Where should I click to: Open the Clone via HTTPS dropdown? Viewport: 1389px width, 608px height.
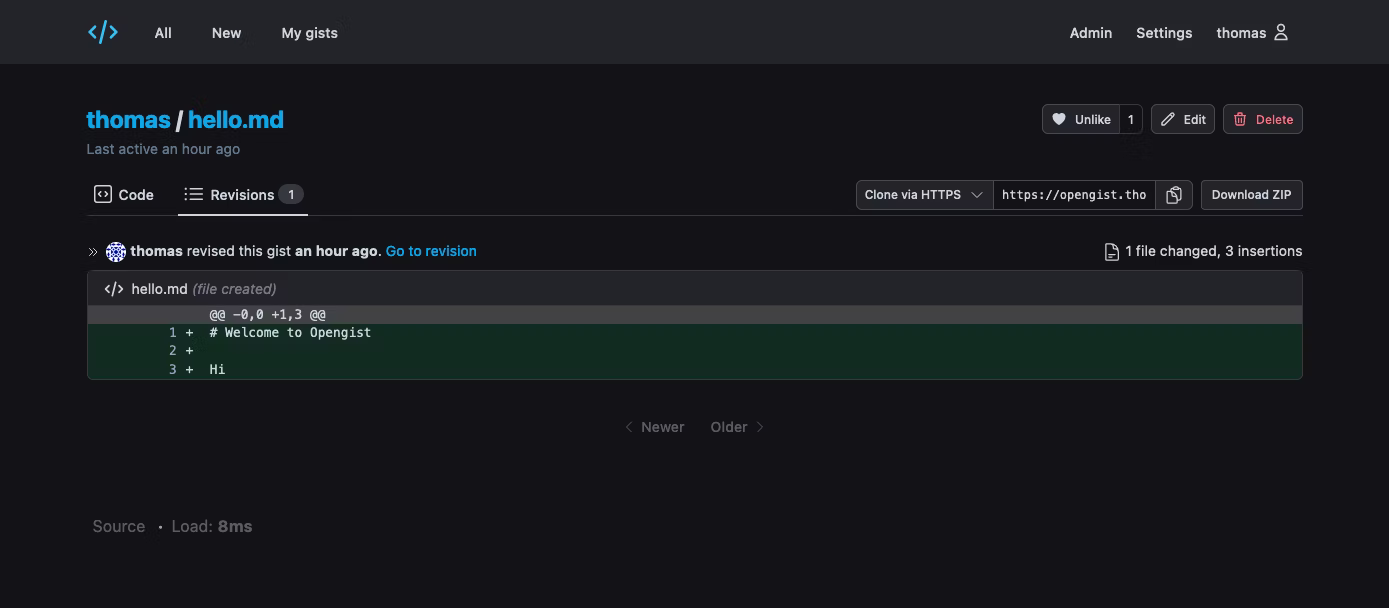point(925,195)
